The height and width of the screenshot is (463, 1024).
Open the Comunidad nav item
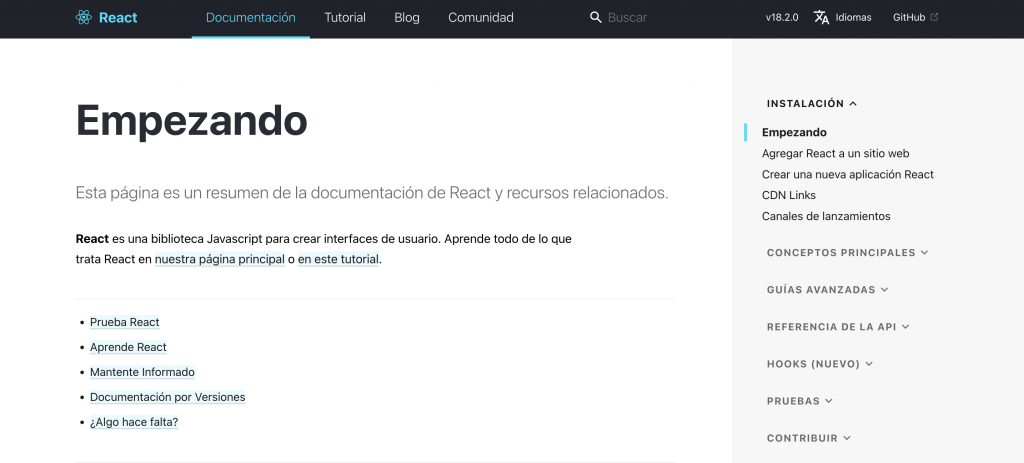pyautogui.click(x=481, y=17)
